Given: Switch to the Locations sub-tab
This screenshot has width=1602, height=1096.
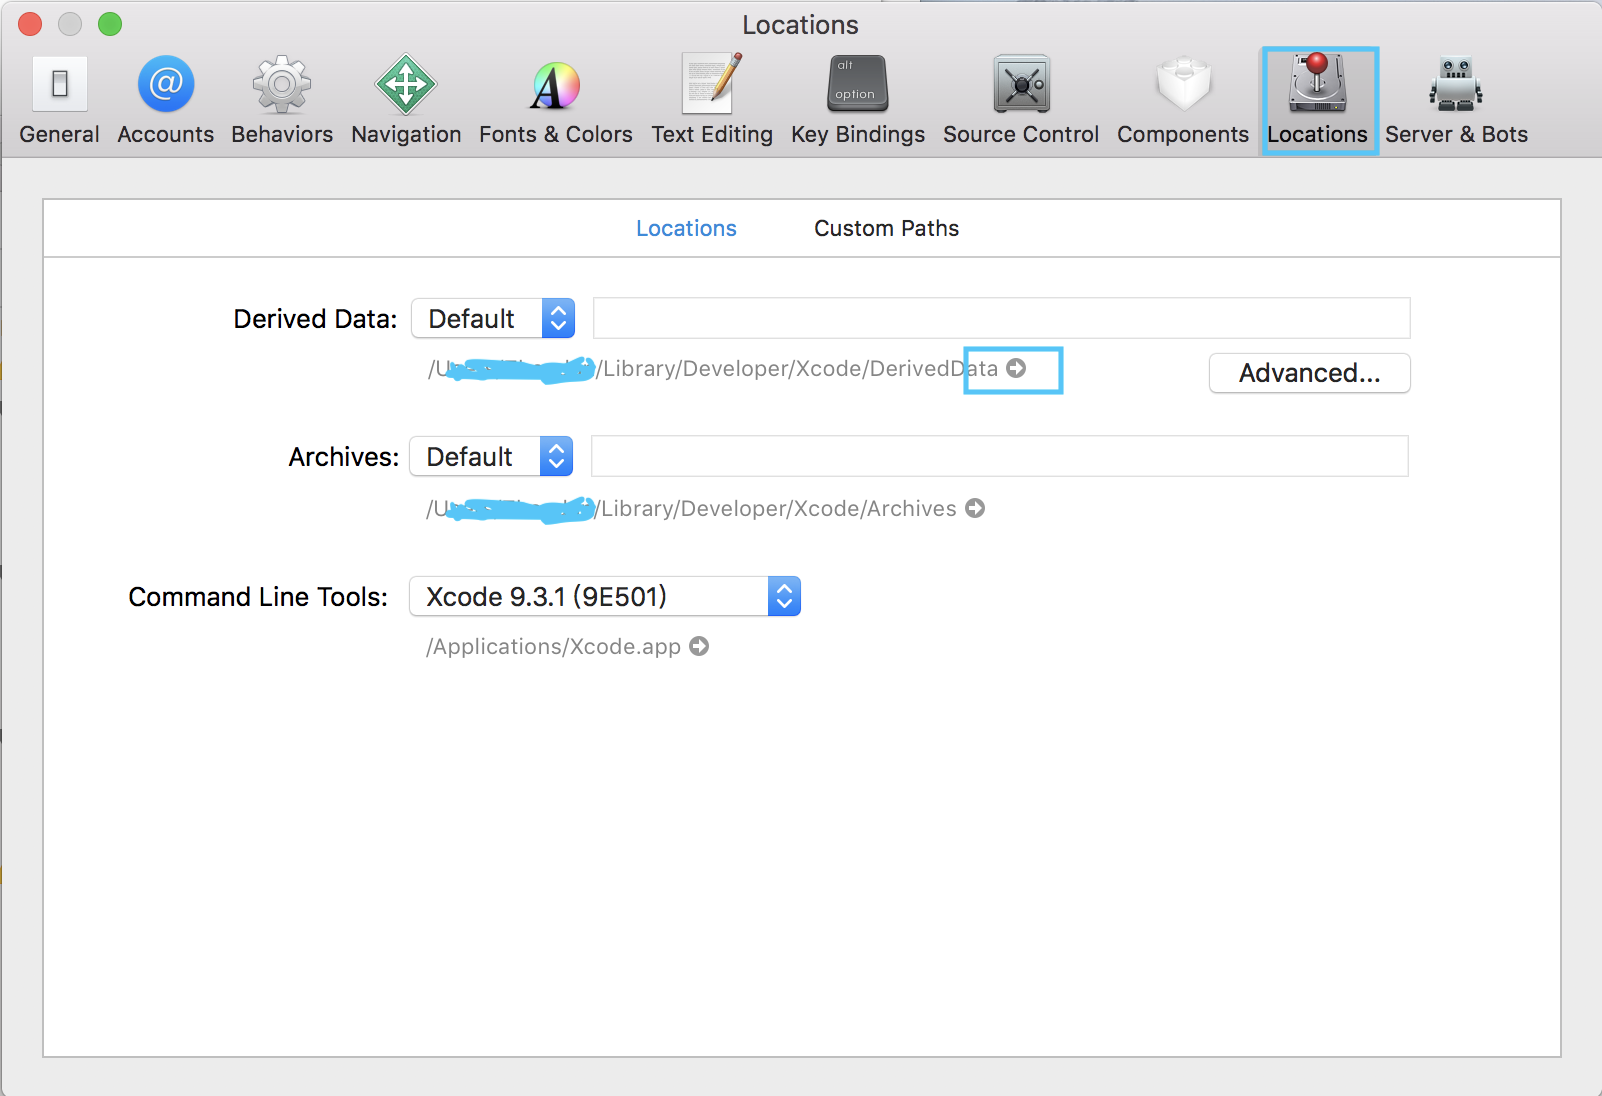Looking at the screenshot, I should coord(686,228).
